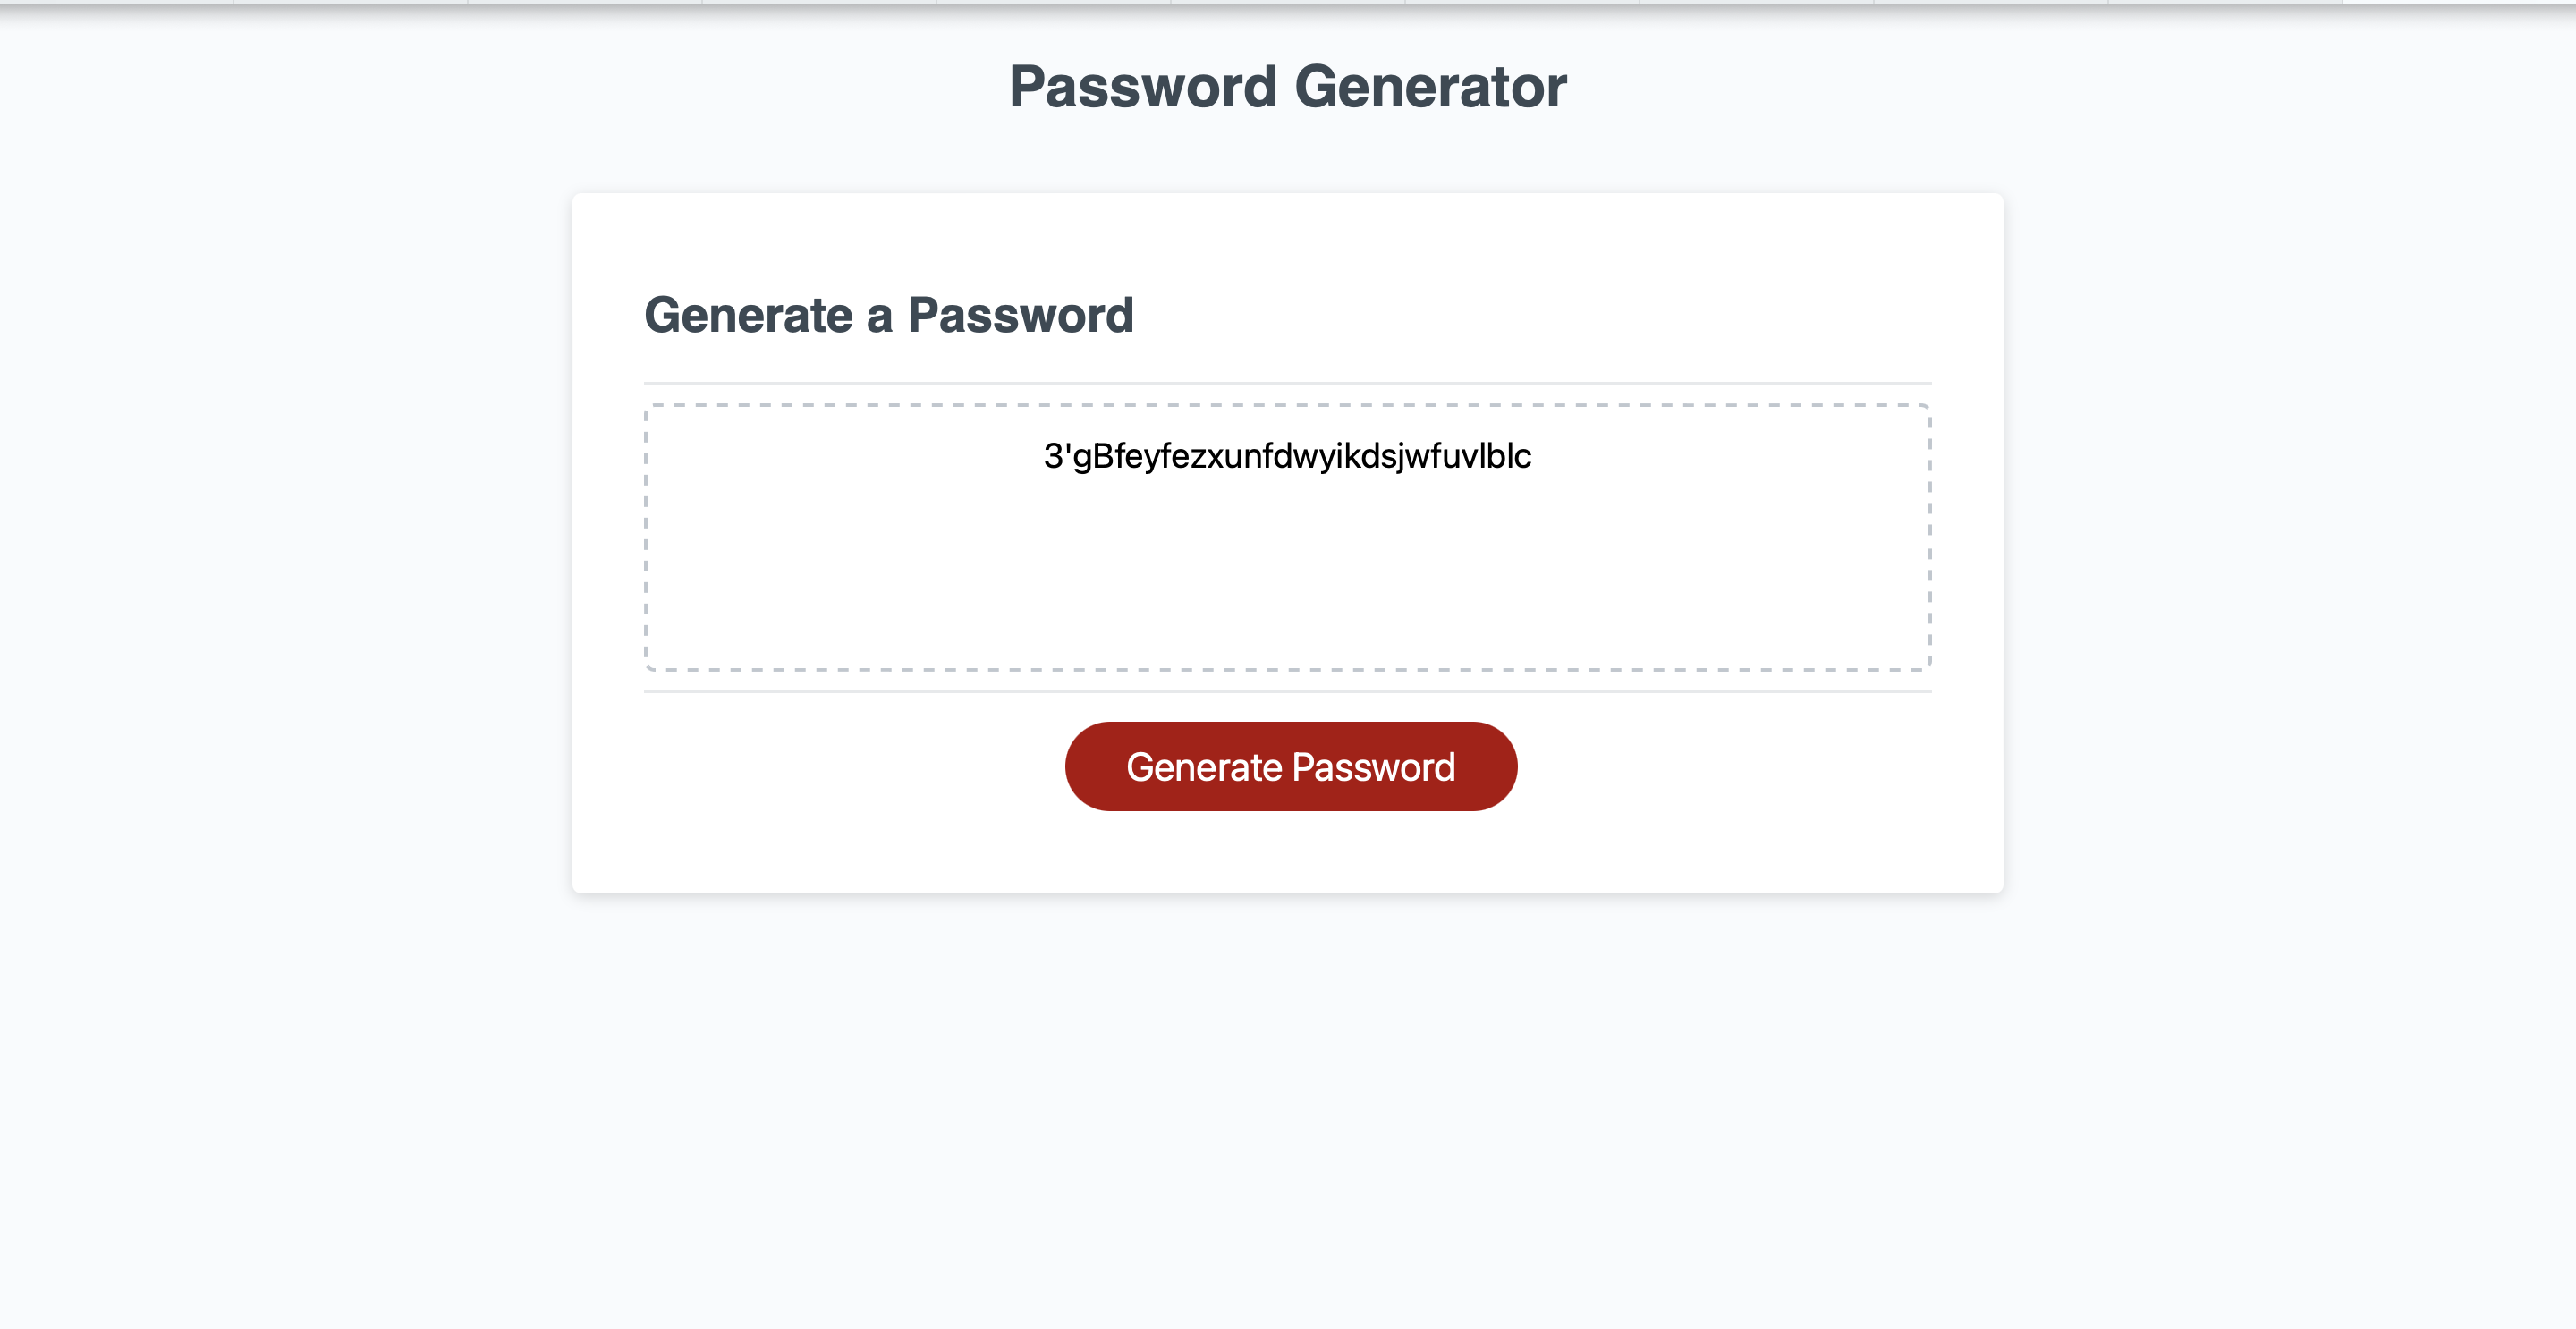Click the header area above the card
2576x1329 pixels.
click(1286, 150)
